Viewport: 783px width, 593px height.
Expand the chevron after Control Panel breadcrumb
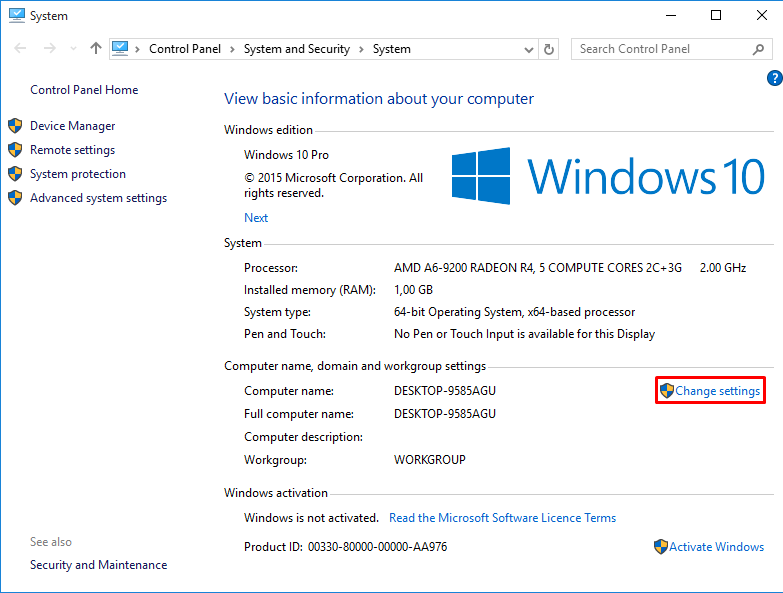click(x=232, y=49)
